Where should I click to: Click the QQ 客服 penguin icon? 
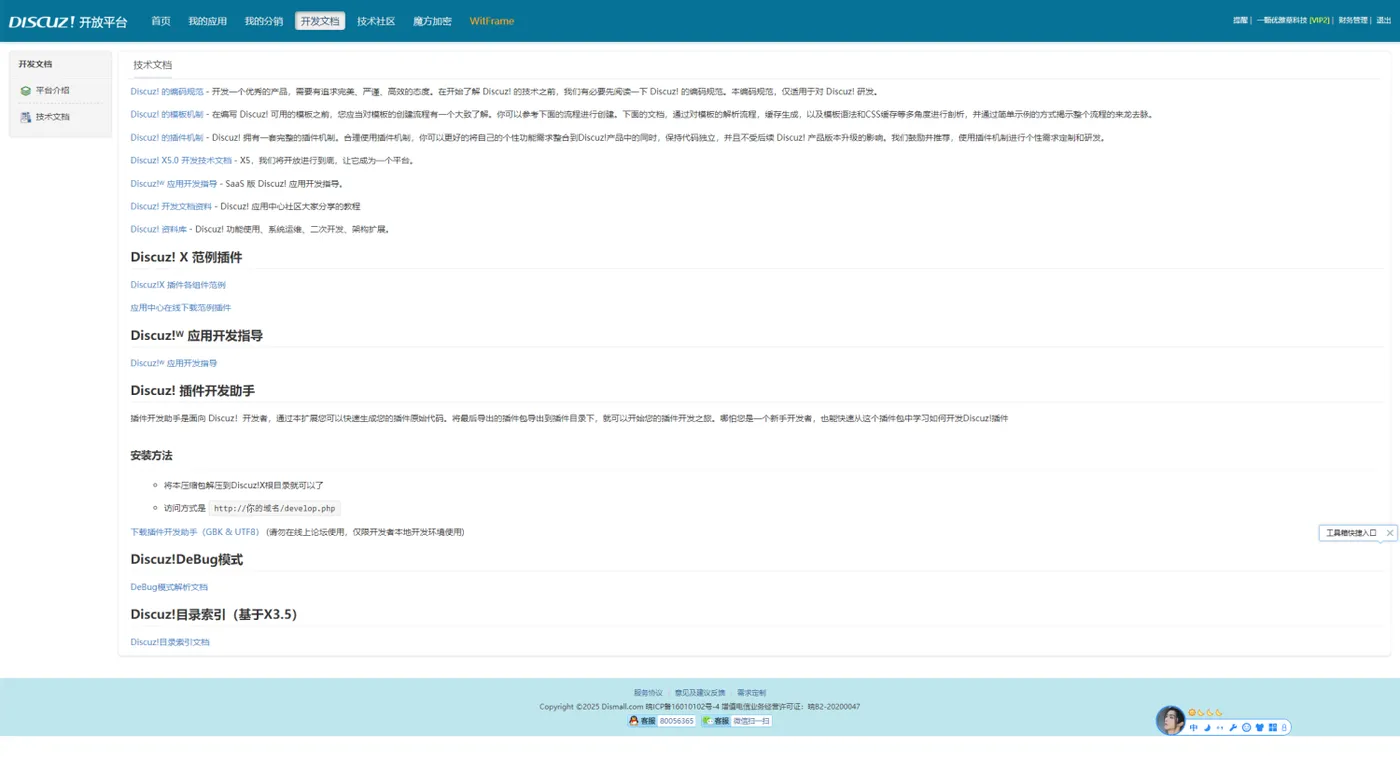[634, 720]
